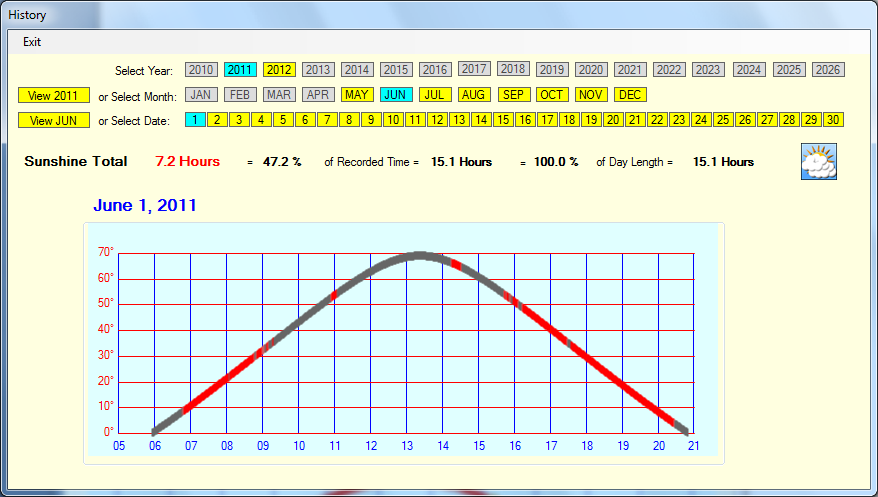
Task: Select date 5
Action: 283,119
